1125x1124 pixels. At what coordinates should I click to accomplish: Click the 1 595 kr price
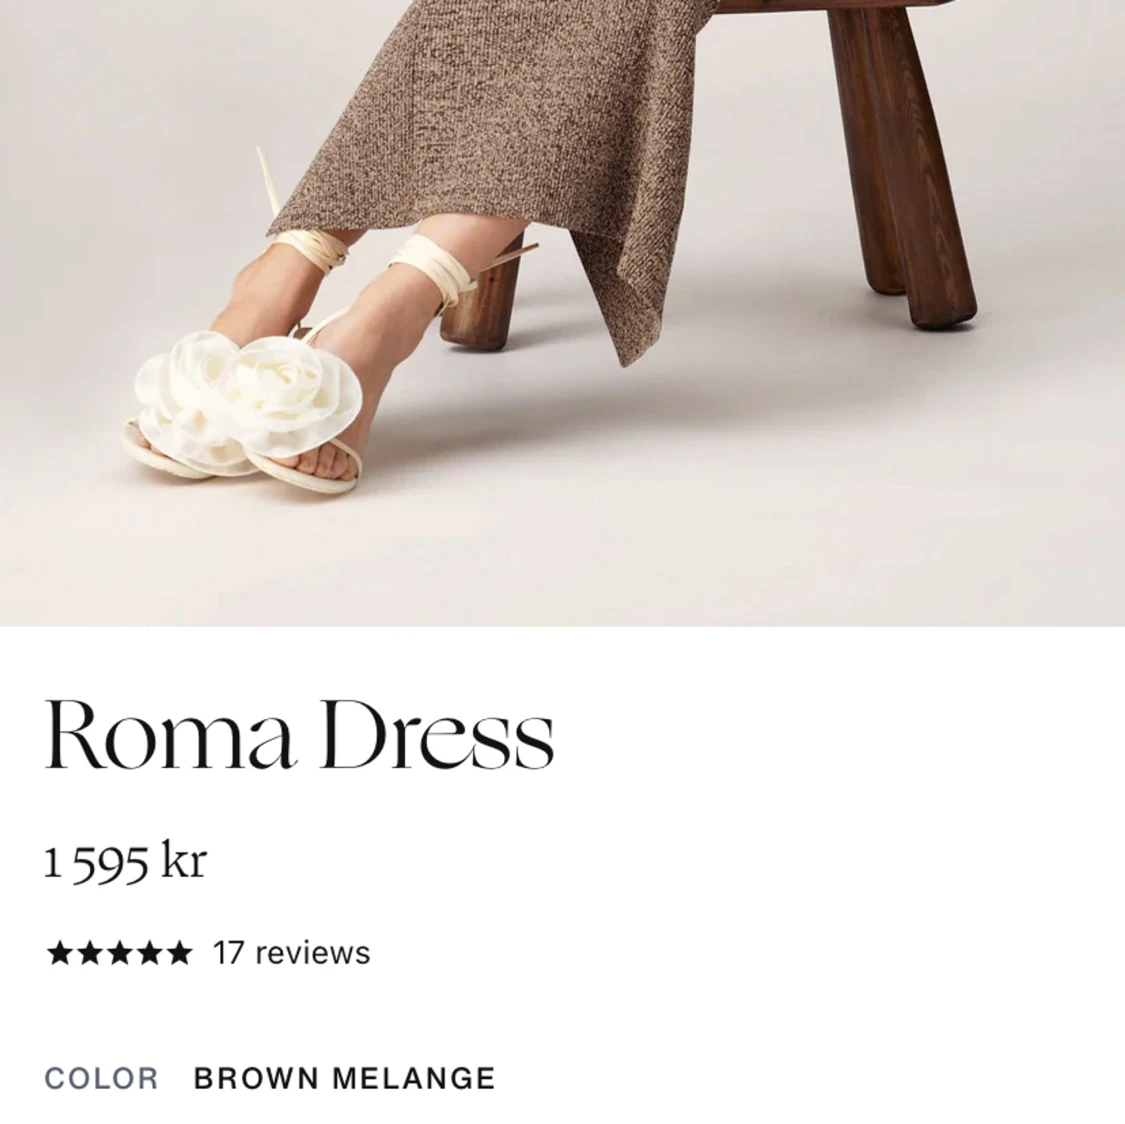[x=126, y=861]
